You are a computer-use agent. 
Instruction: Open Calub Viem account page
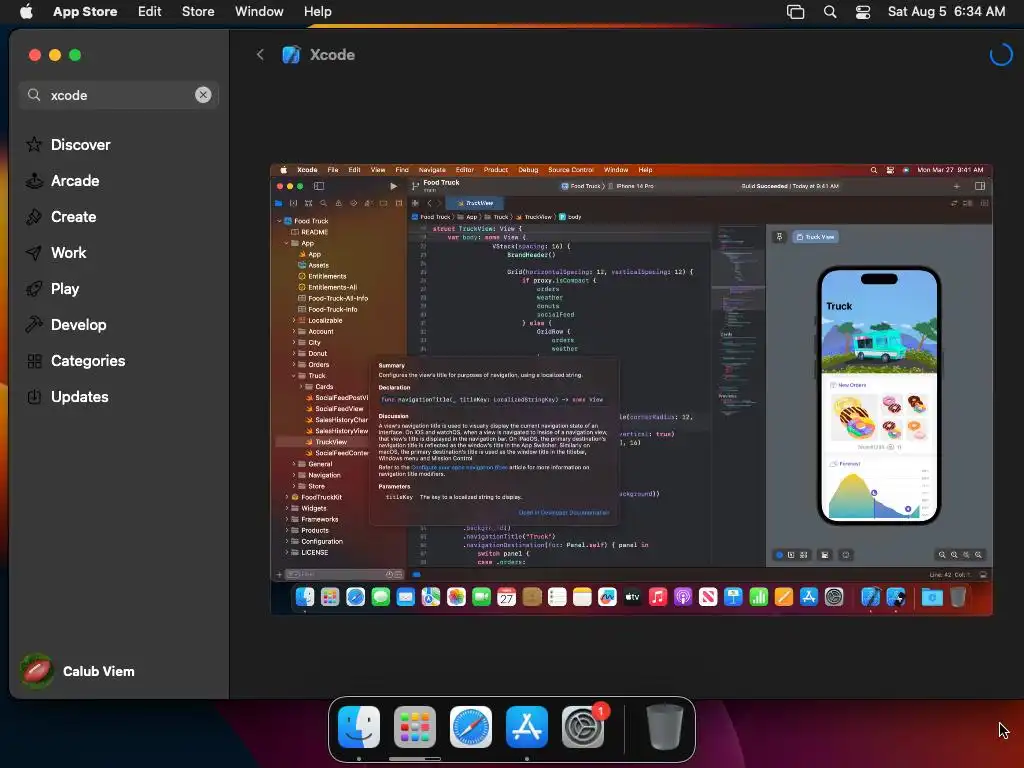click(x=78, y=671)
